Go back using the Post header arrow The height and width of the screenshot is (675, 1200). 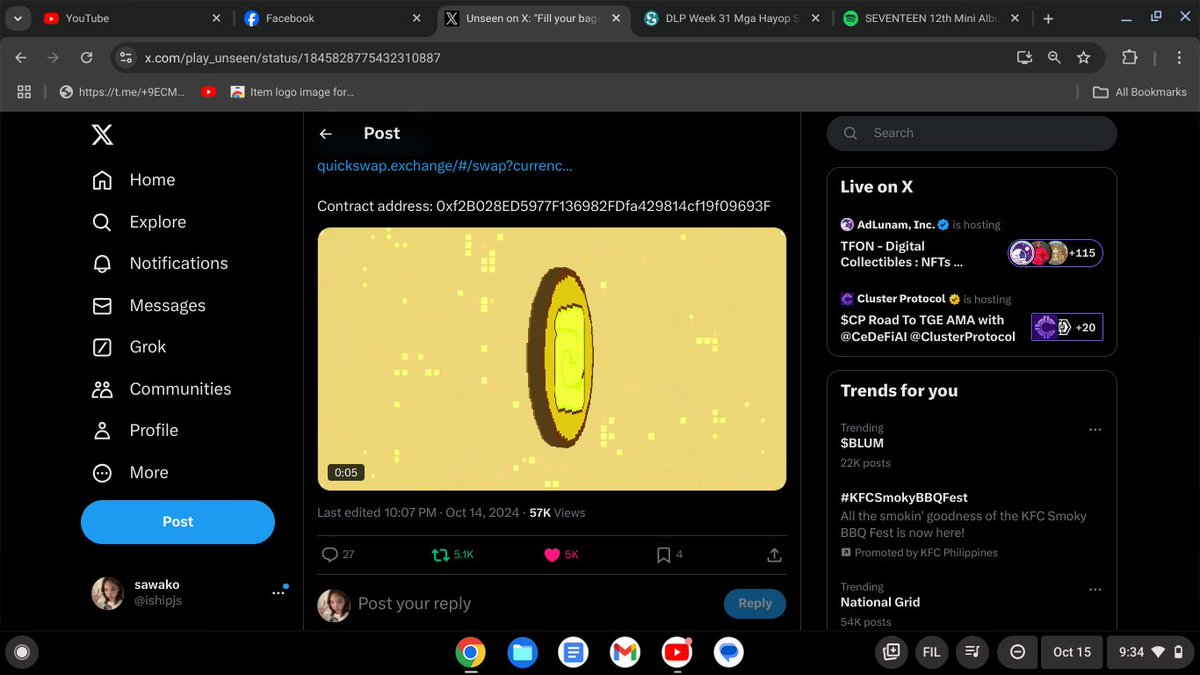[325, 133]
